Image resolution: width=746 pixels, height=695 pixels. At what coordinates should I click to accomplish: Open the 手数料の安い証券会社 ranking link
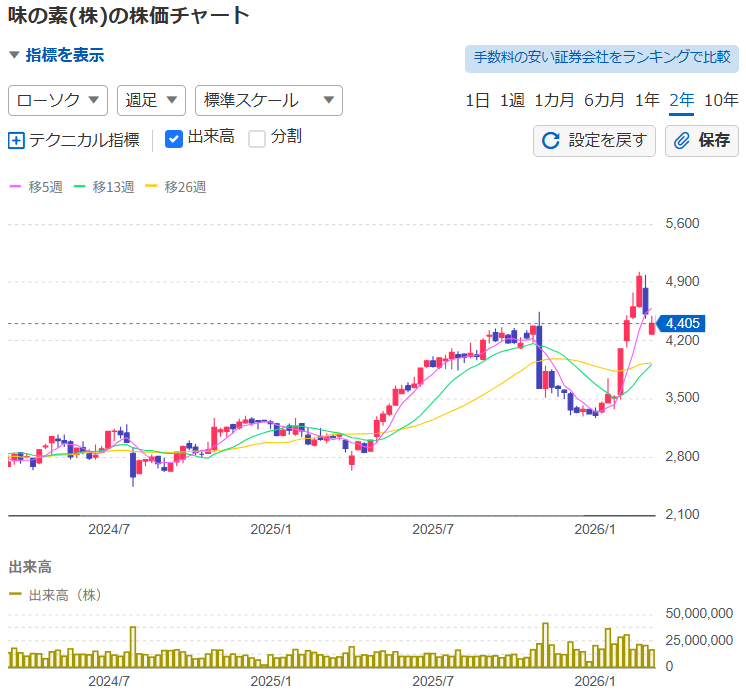(601, 58)
